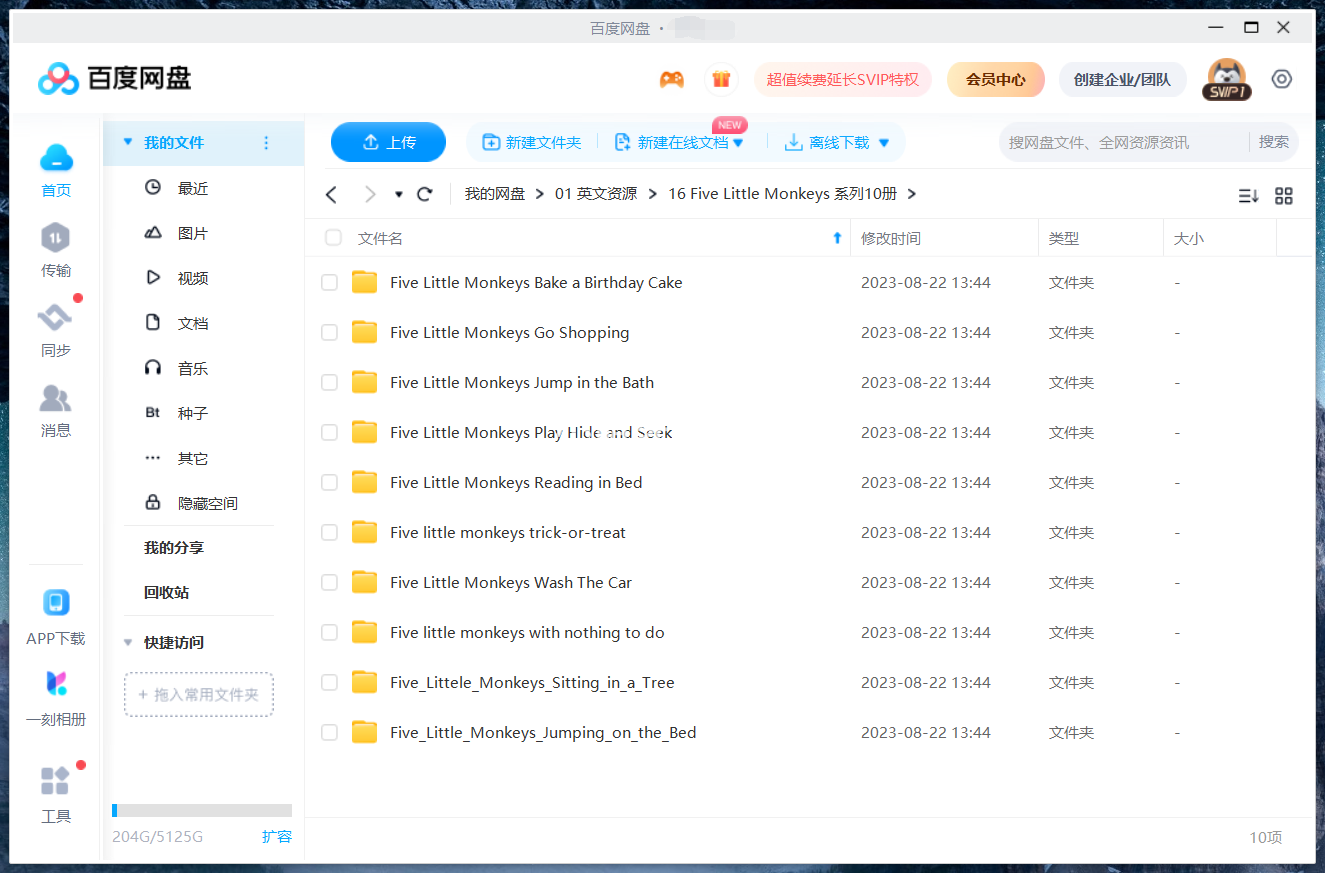This screenshot has height=873, width=1325.
Task: Click the 扩容 storage expansion link
Action: tap(277, 836)
